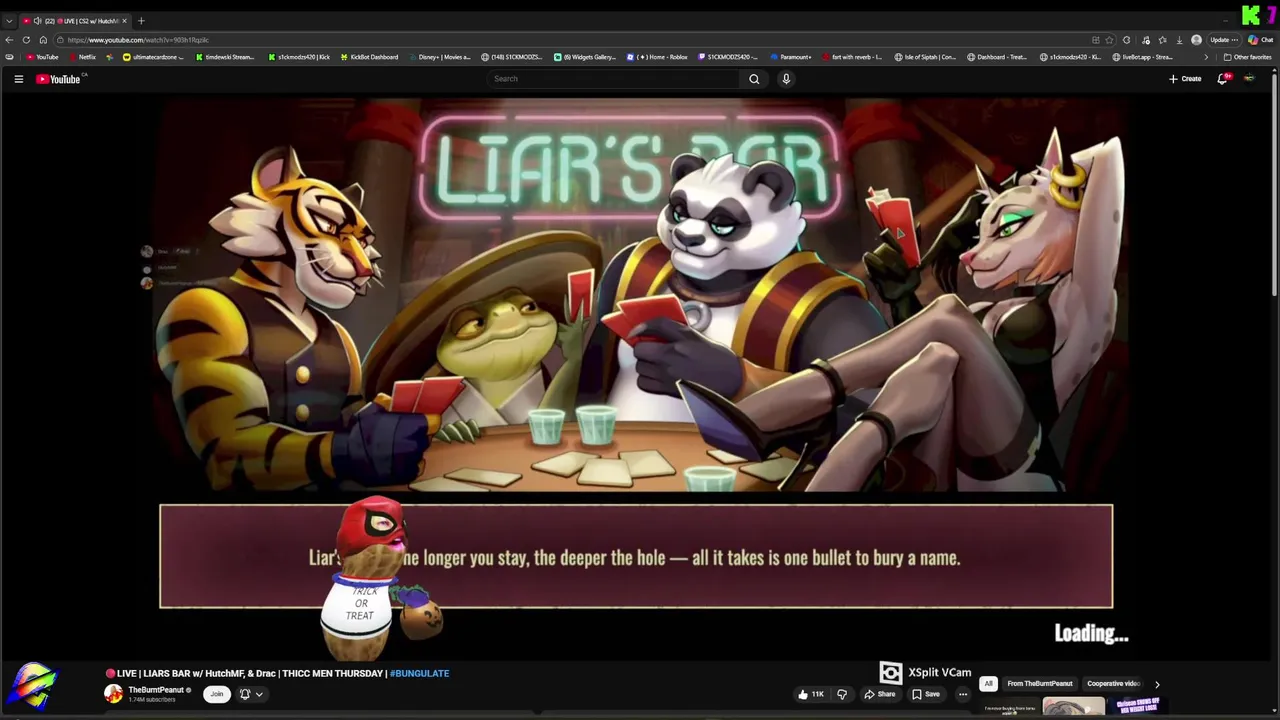The height and width of the screenshot is (720, 1280).
Task: Go back with the browser back arrow
Action: pos(9,40)
